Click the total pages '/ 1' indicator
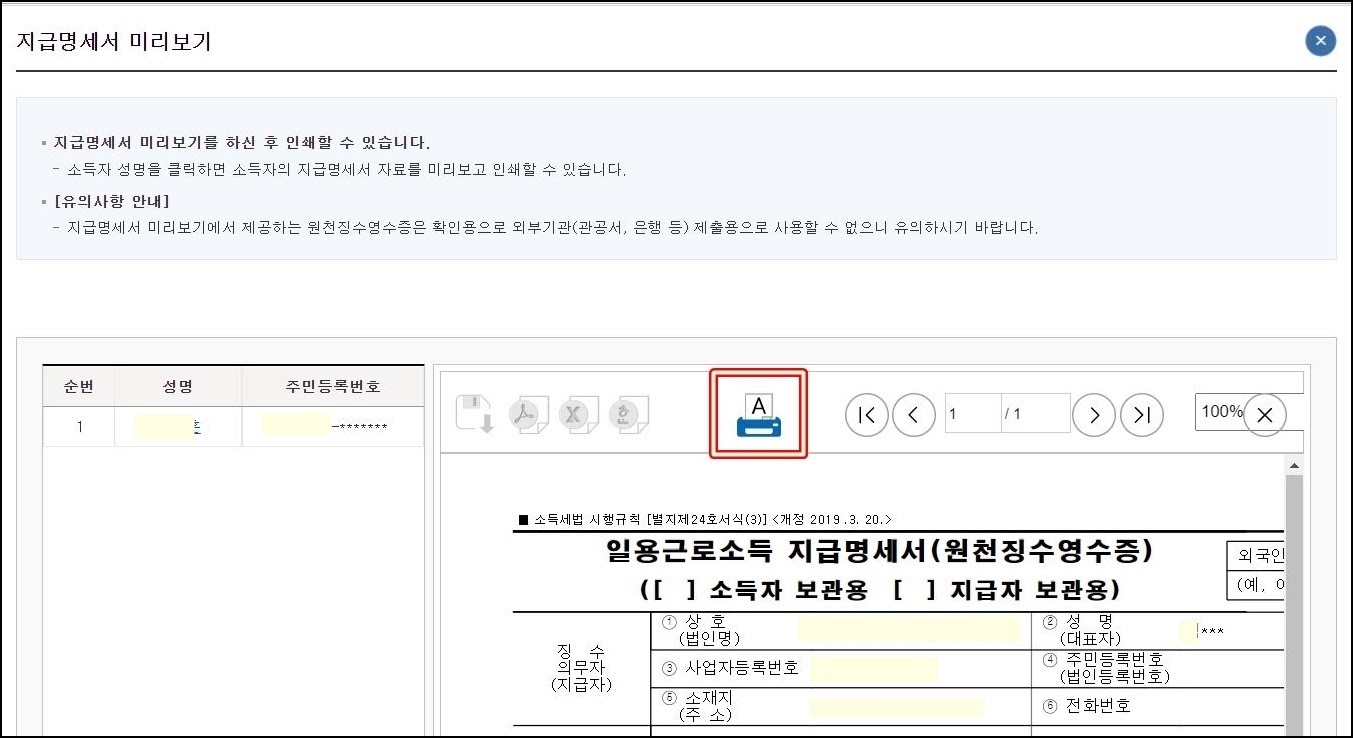This screenshot has height=738, width=1353. [x=1035, y=413]
